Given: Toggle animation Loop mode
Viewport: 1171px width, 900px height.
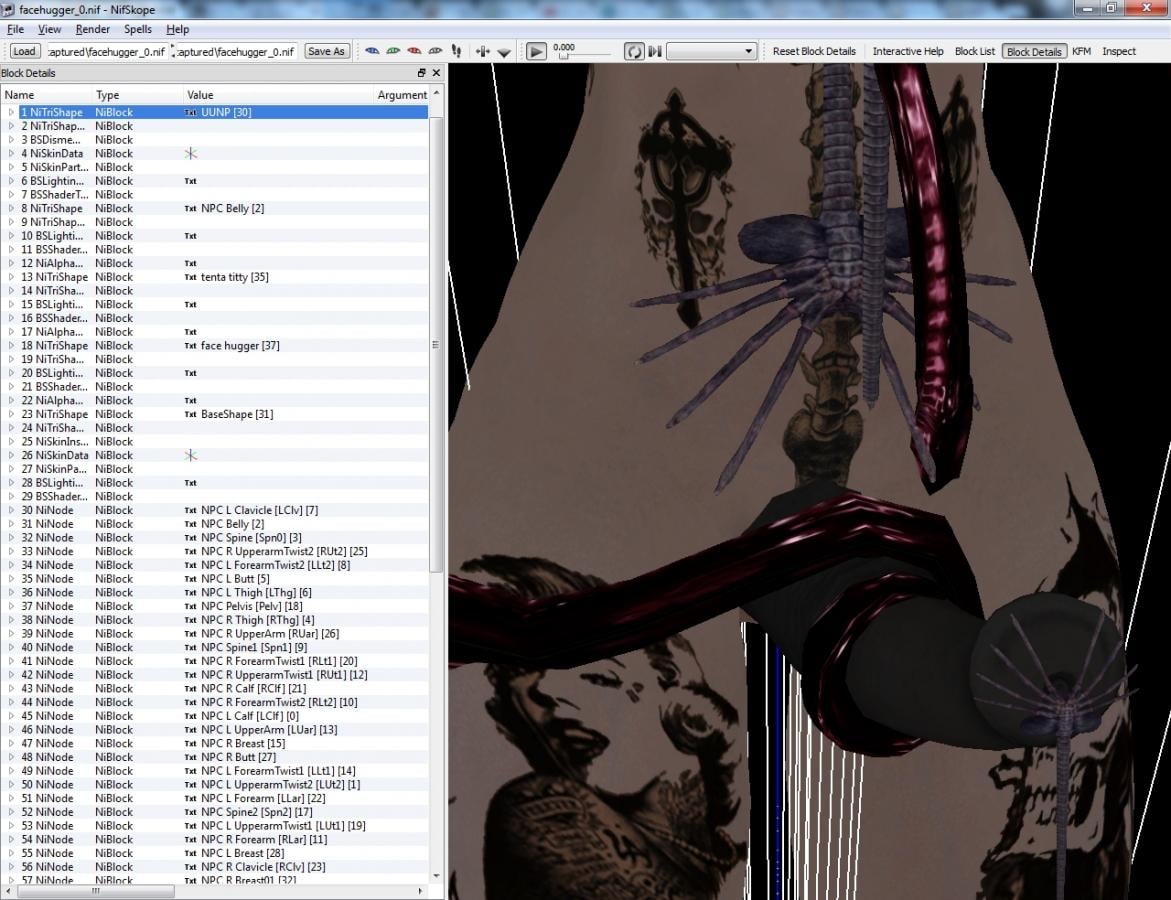Looking at the screenshot, I should pos(634,51).
